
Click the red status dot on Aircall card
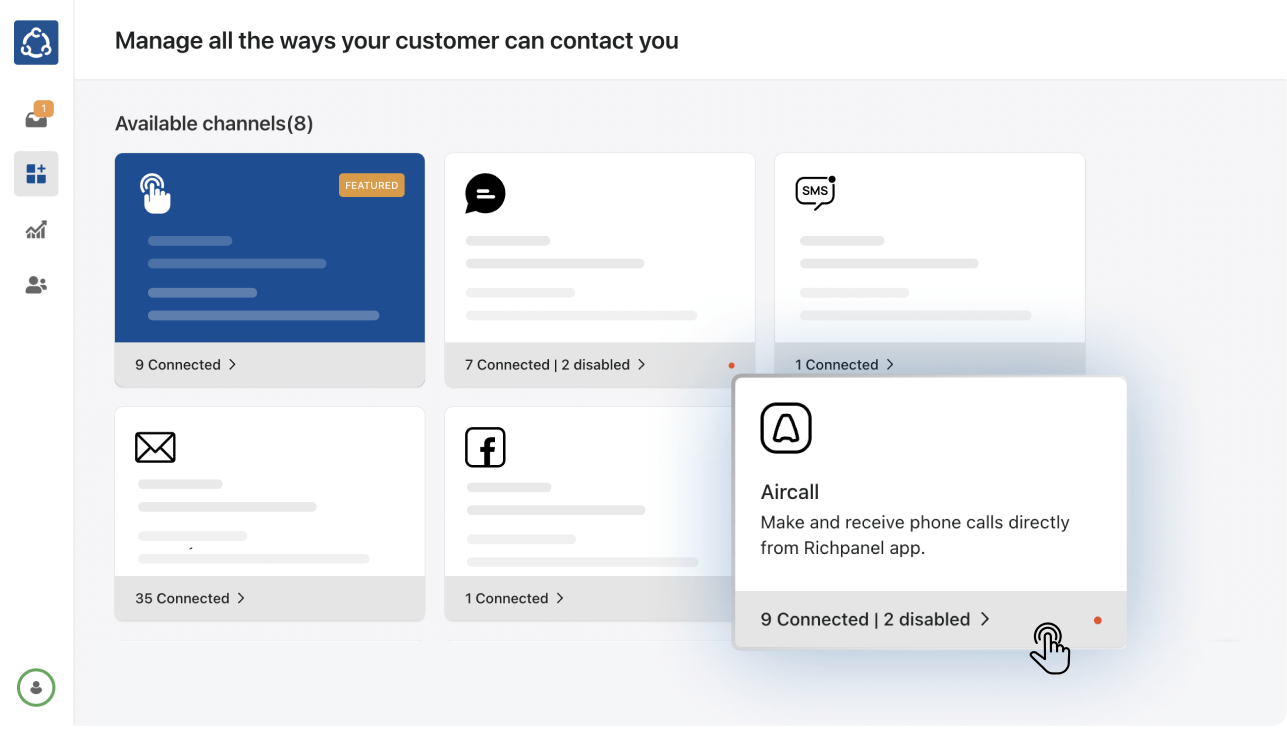[x=1097, y=620]
